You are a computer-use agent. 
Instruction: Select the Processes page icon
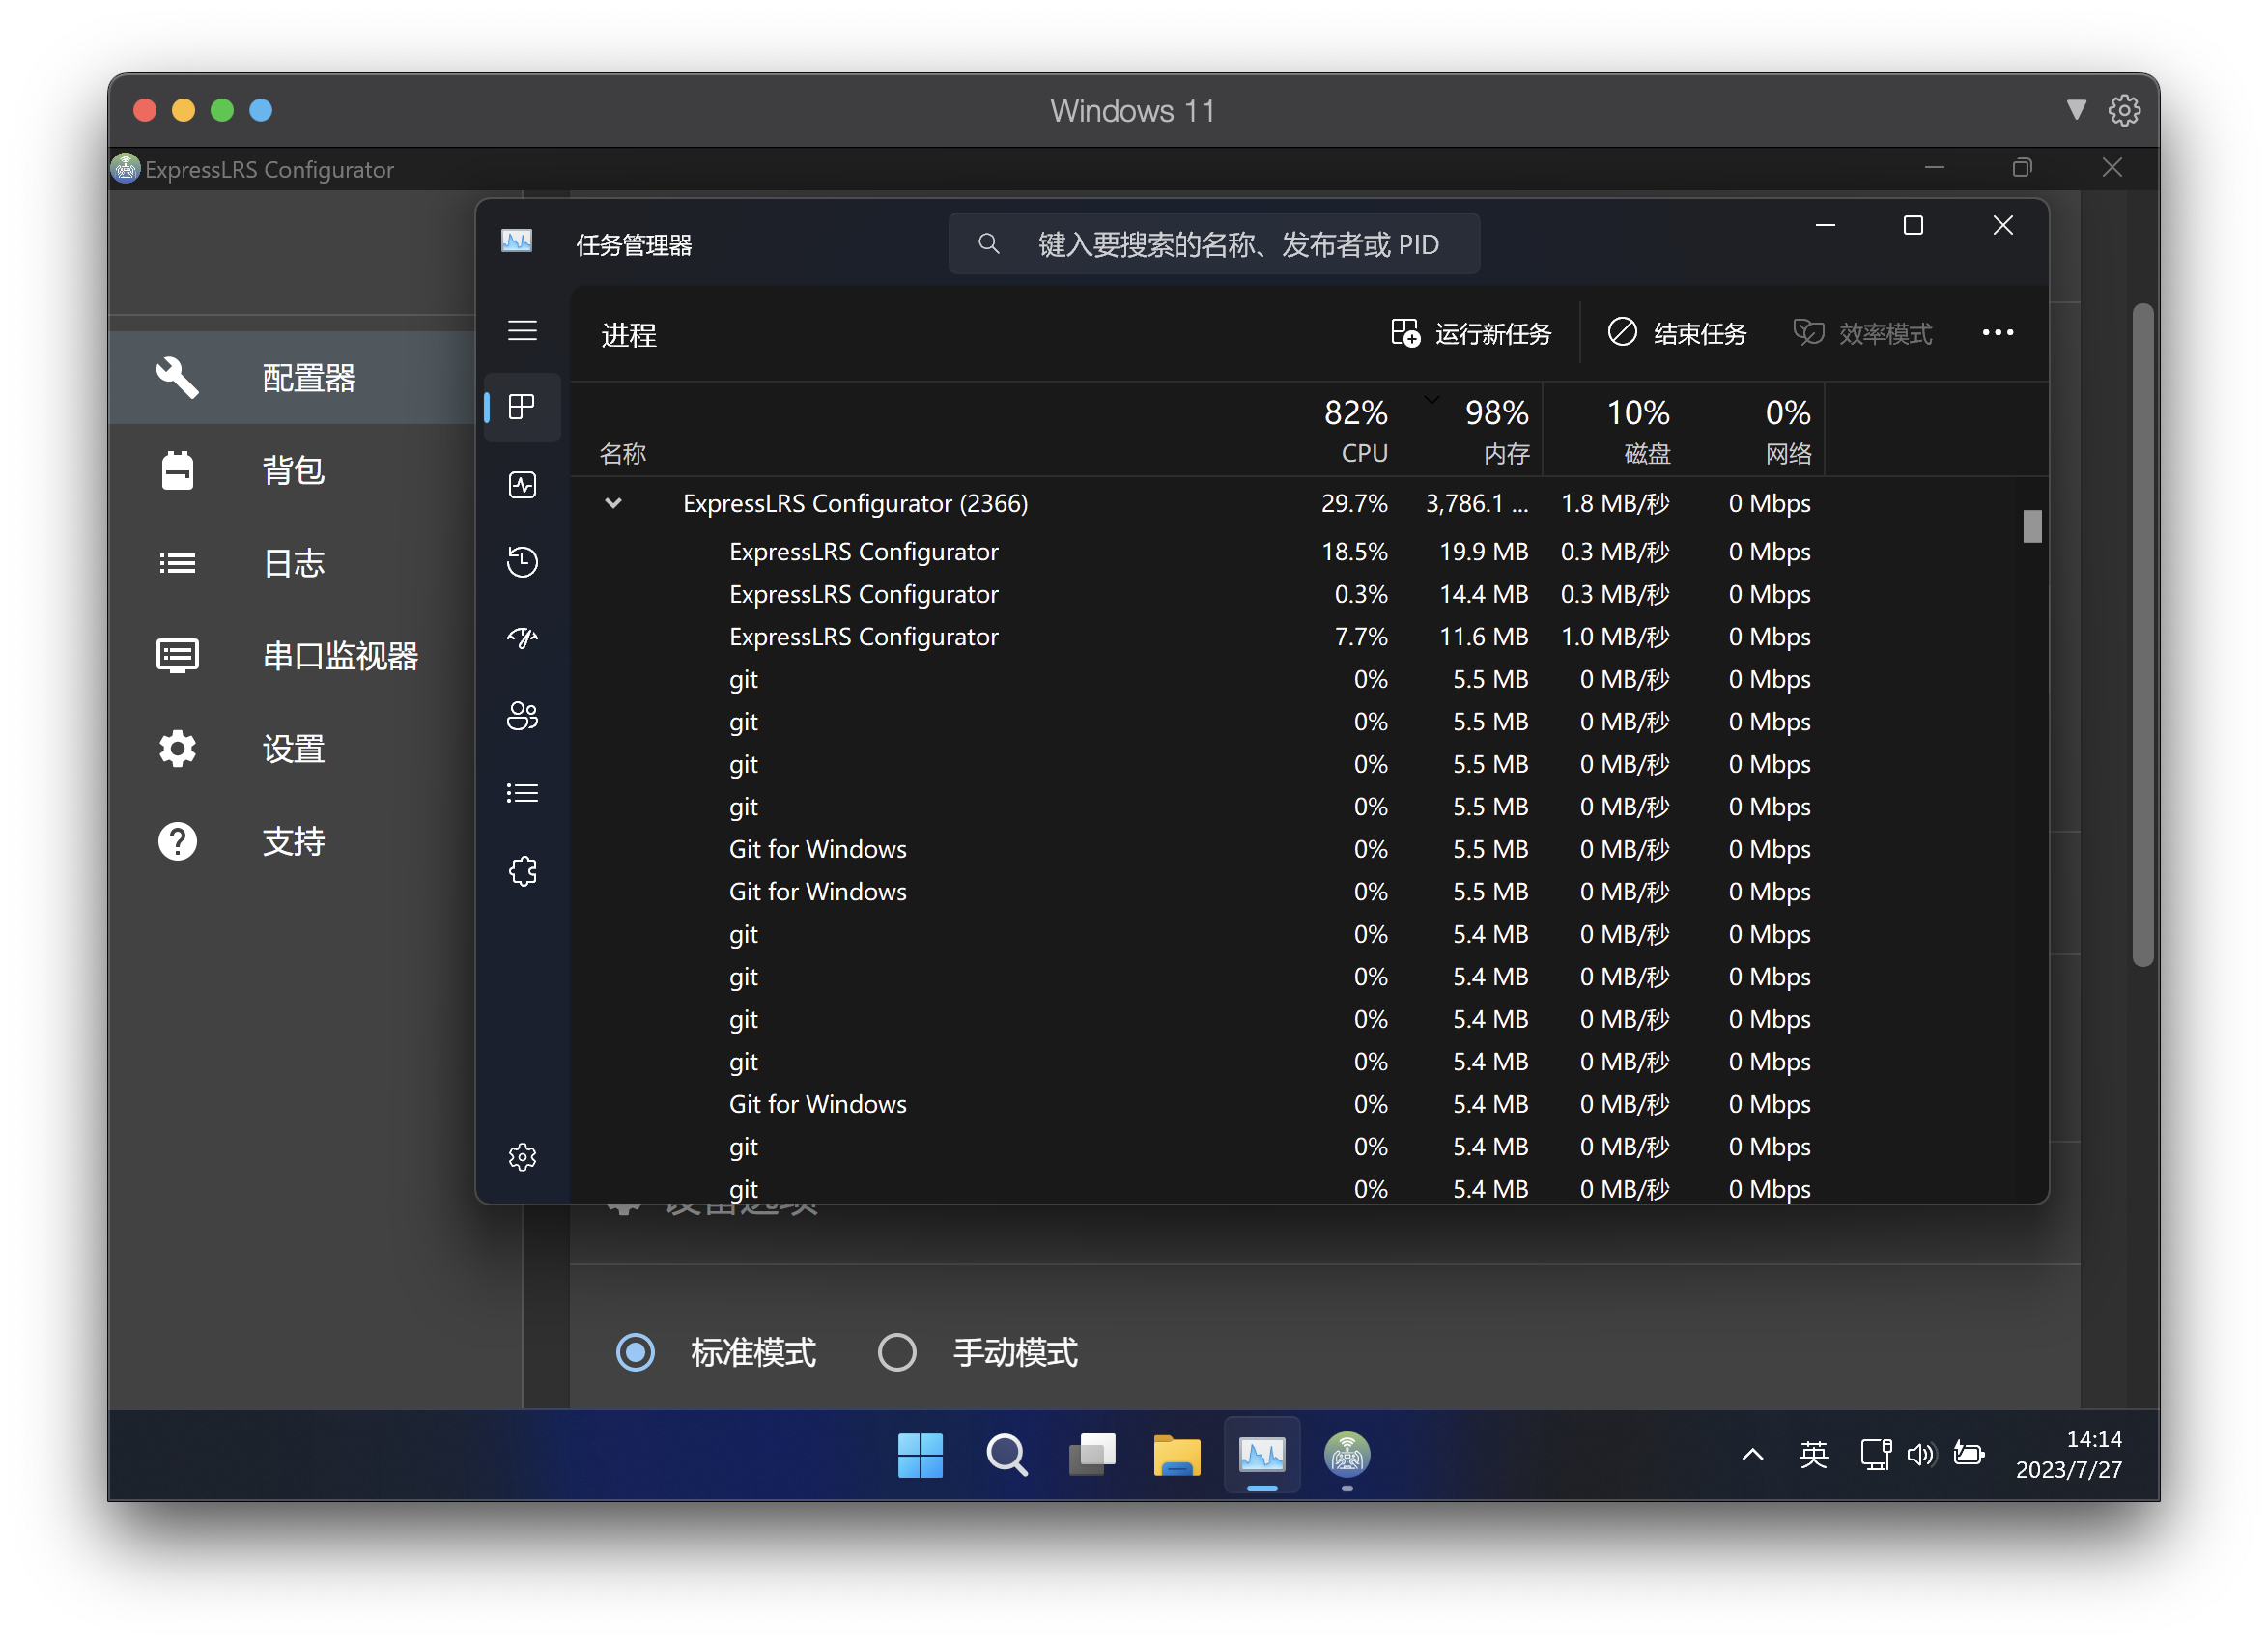click(522, 408)
